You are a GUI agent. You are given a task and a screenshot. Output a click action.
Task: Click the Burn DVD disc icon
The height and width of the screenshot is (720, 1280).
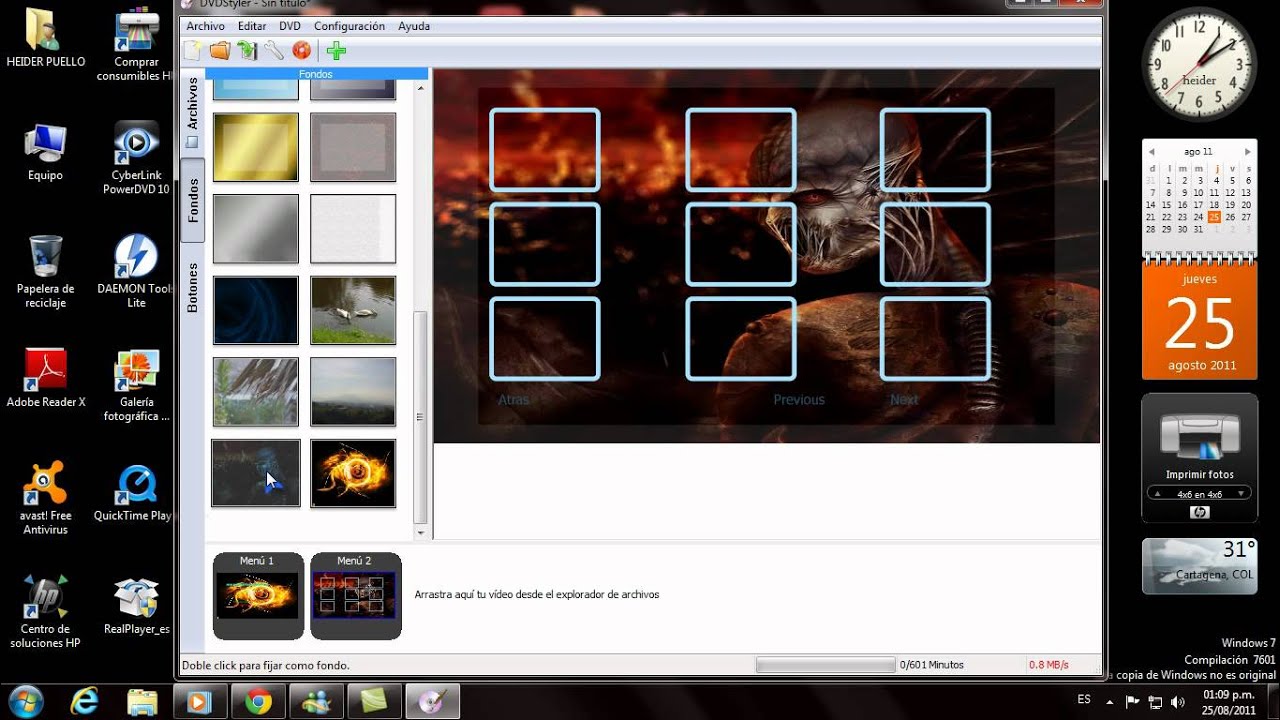pyautogui.click(x=301, y=50)
